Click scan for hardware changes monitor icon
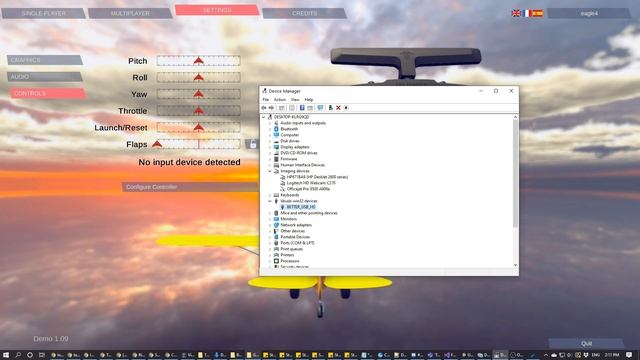 tap(320, 108)
